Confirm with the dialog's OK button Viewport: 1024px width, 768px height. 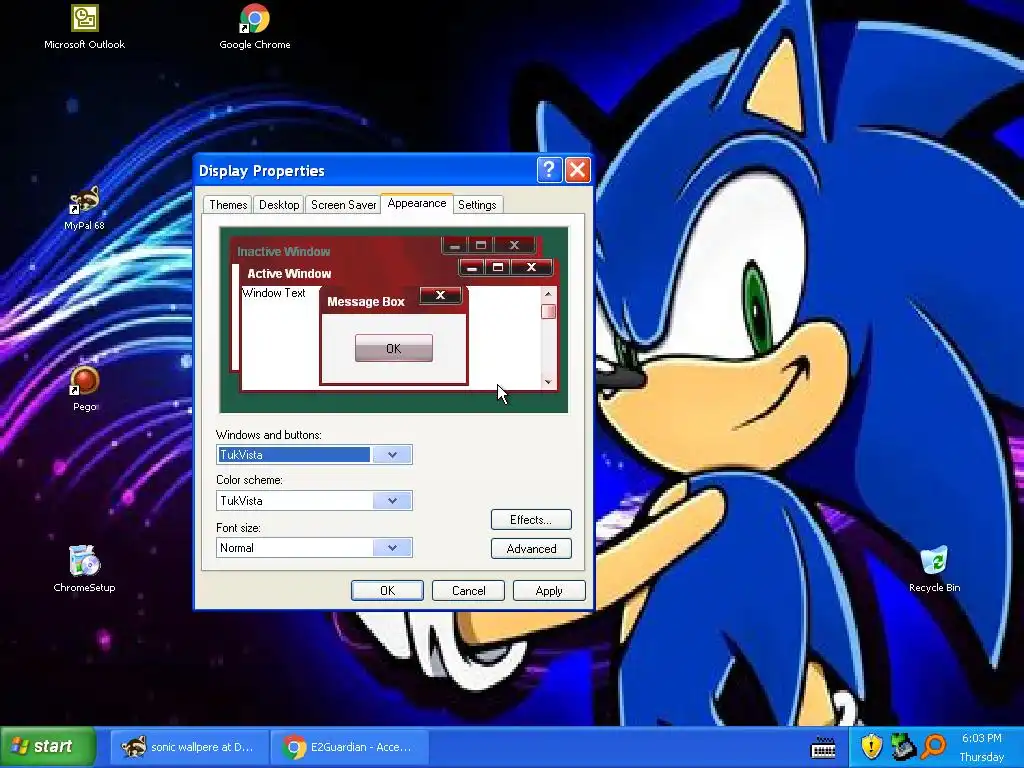click(x=387, y=590)
